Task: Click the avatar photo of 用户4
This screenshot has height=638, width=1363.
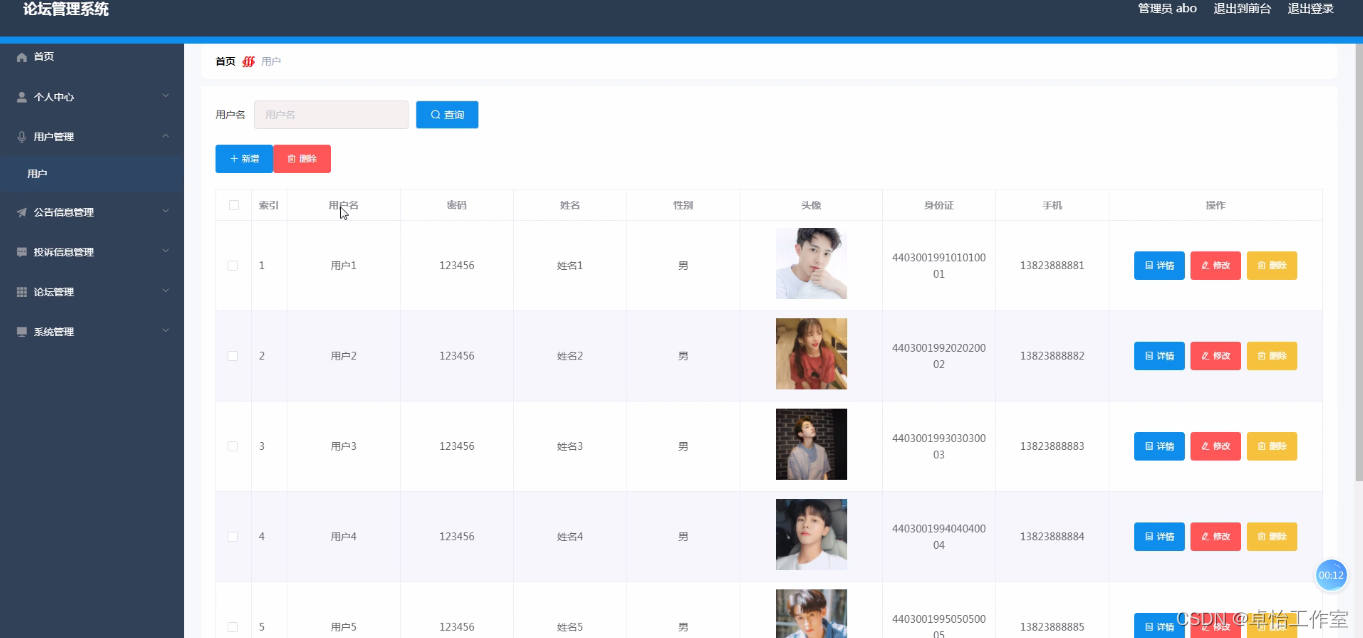Action: point(811,535)
